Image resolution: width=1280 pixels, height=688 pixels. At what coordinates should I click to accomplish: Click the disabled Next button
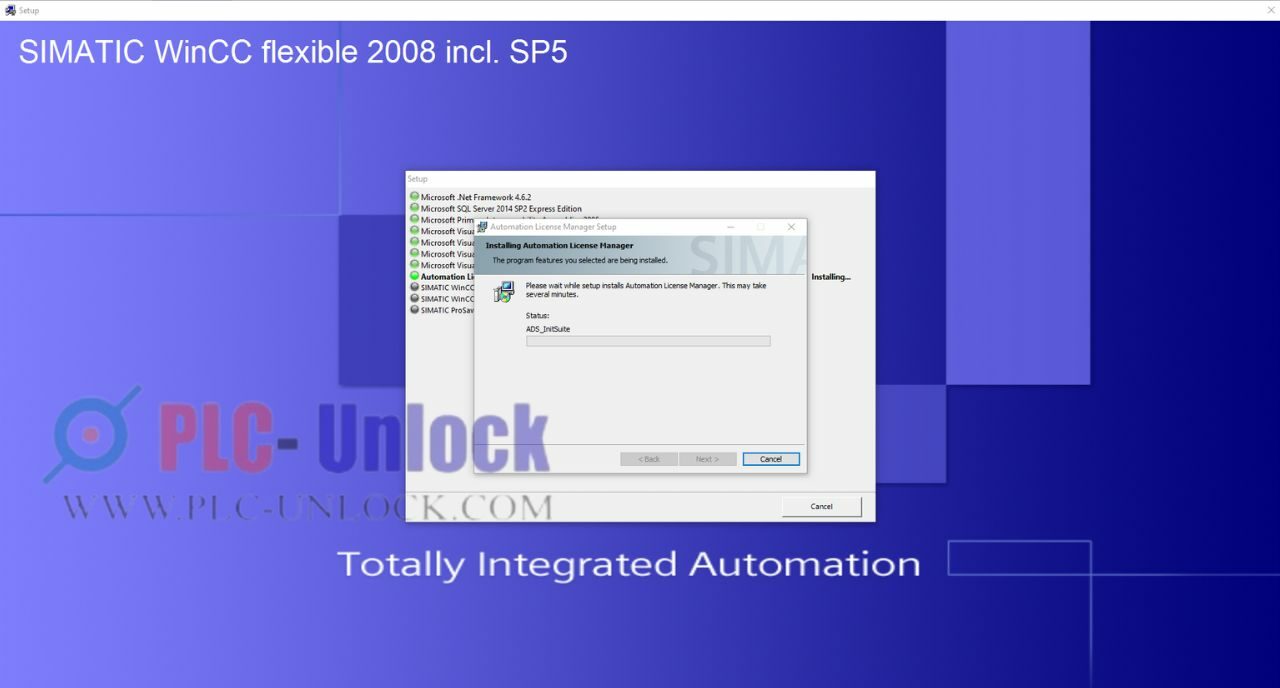click(708, 458)
